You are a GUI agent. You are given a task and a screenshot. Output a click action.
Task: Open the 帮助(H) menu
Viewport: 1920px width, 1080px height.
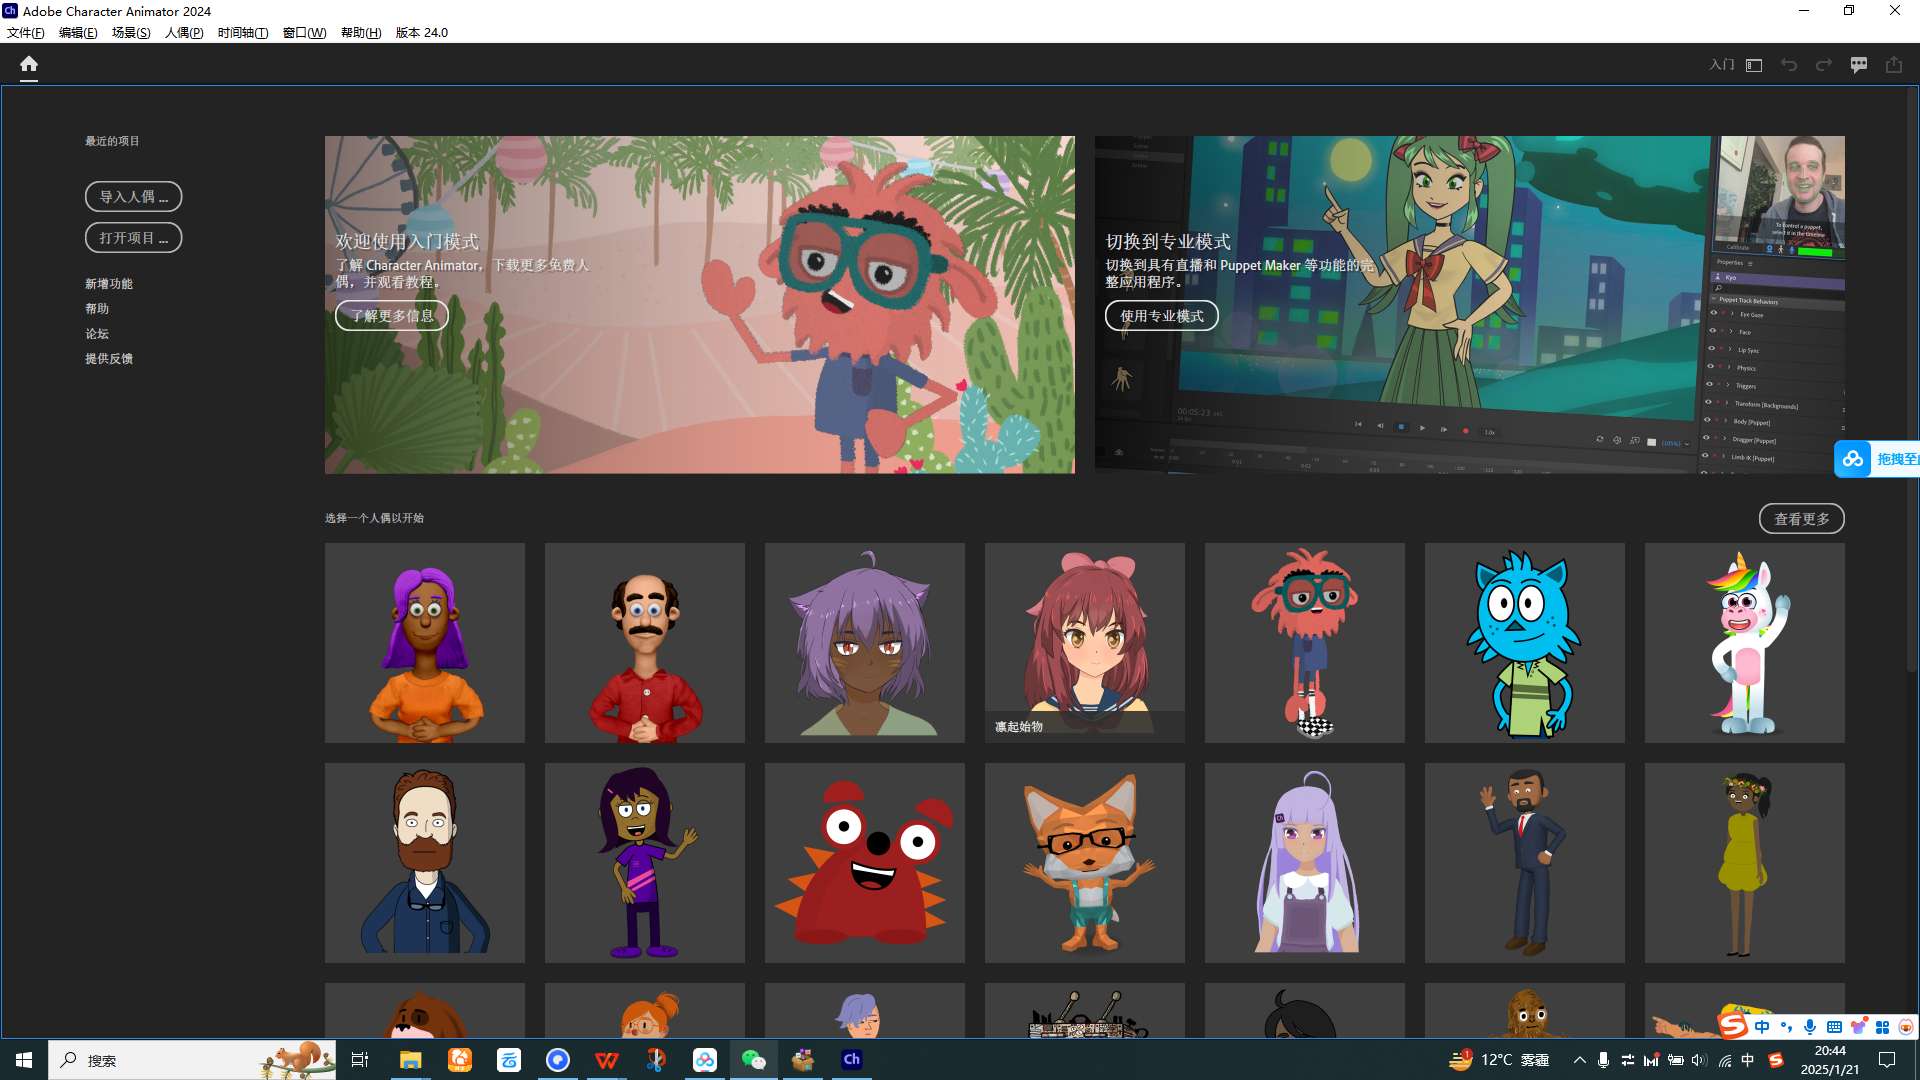pos(361,32)
